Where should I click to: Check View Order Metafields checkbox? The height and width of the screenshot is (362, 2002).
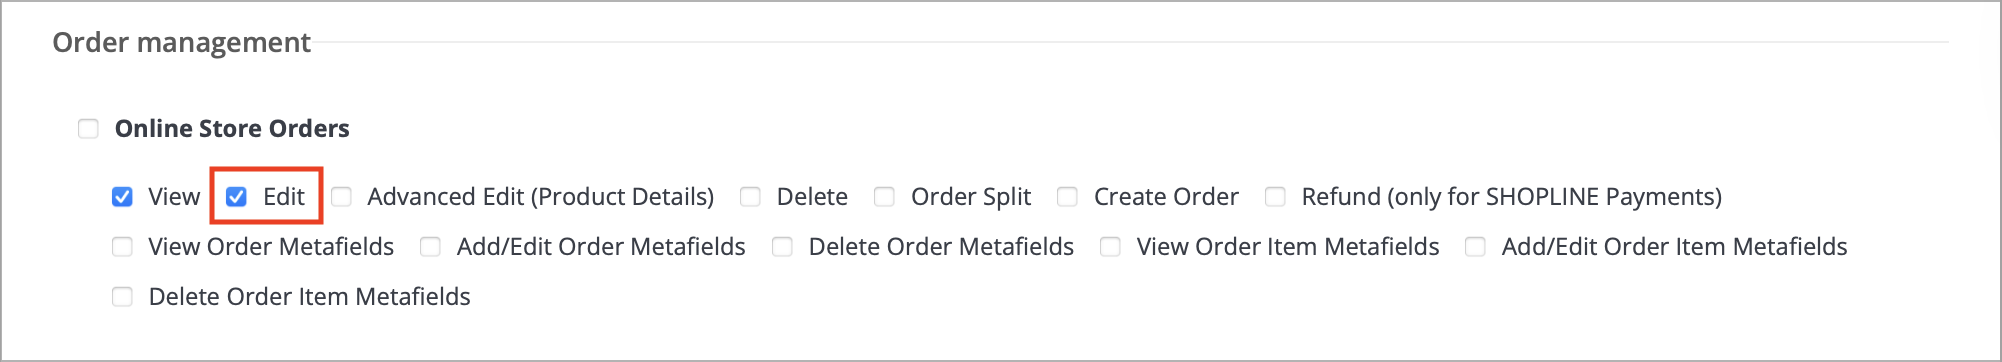122,247
